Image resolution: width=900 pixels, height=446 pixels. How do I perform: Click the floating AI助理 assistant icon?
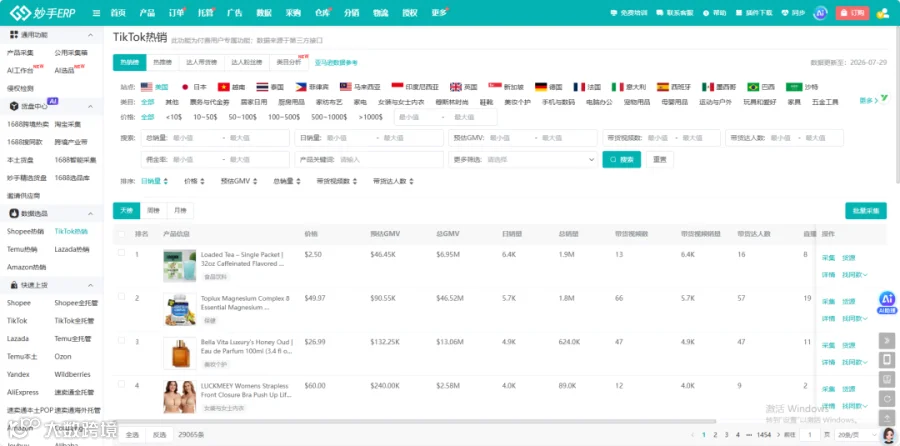[887, 302]
